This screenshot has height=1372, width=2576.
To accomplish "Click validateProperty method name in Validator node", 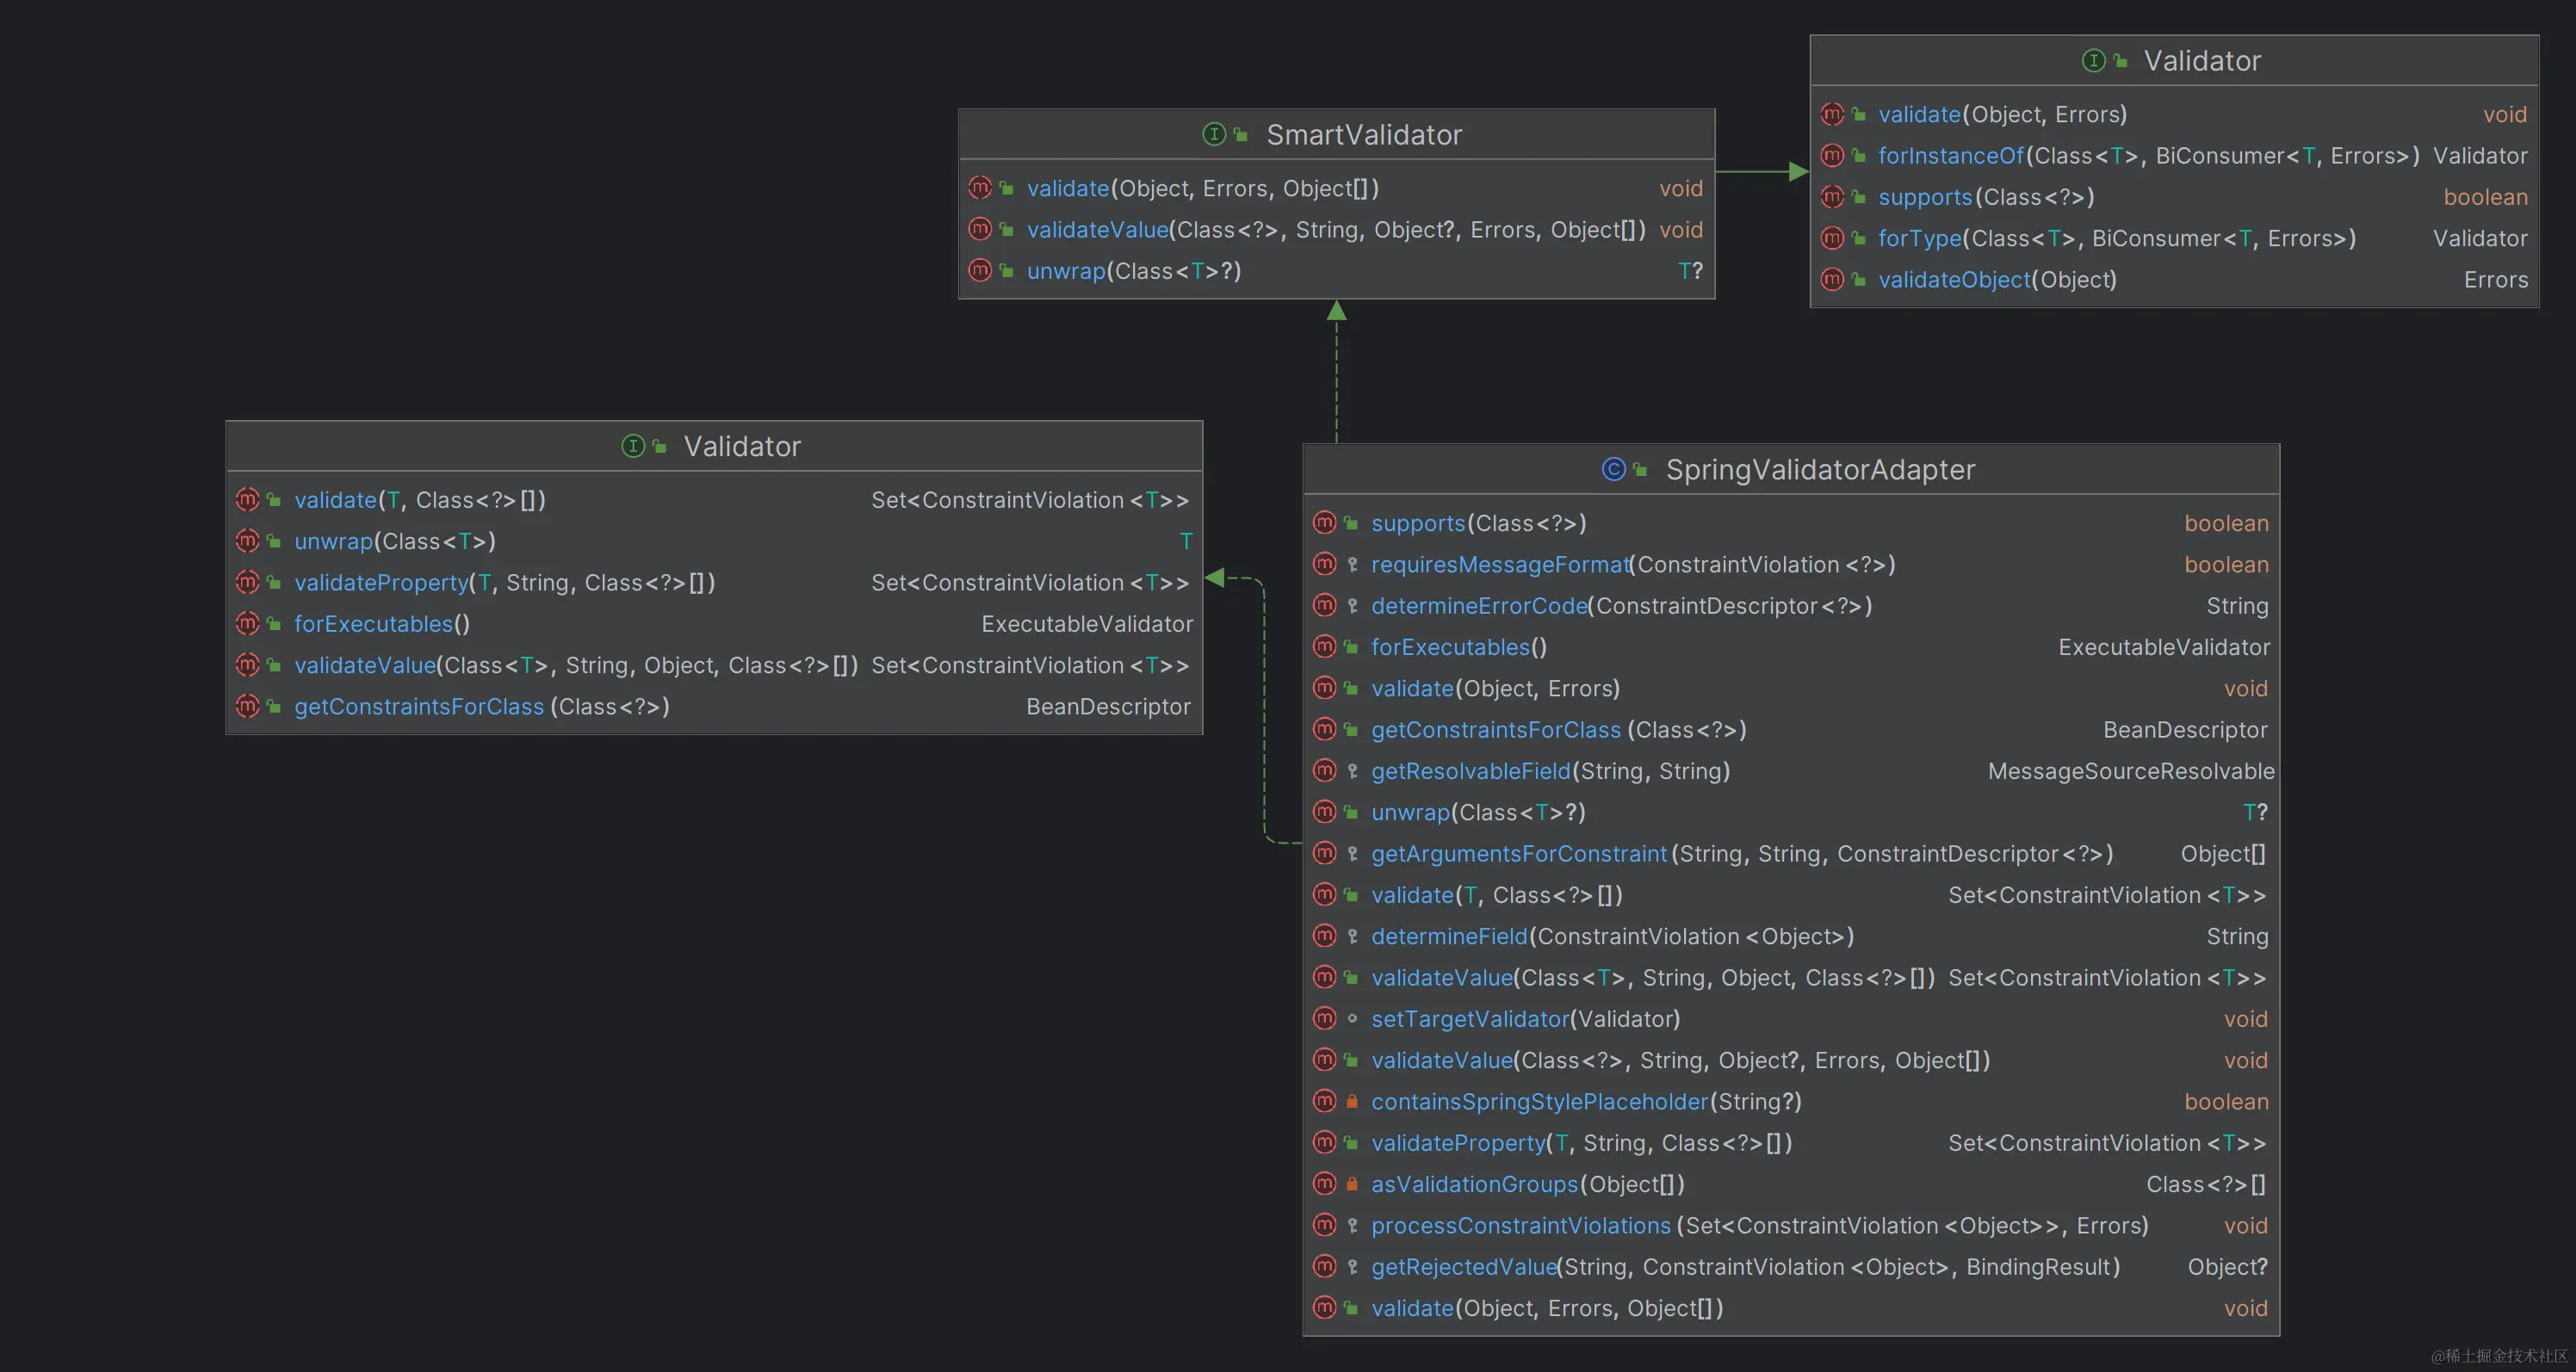I will click(381, 583).
